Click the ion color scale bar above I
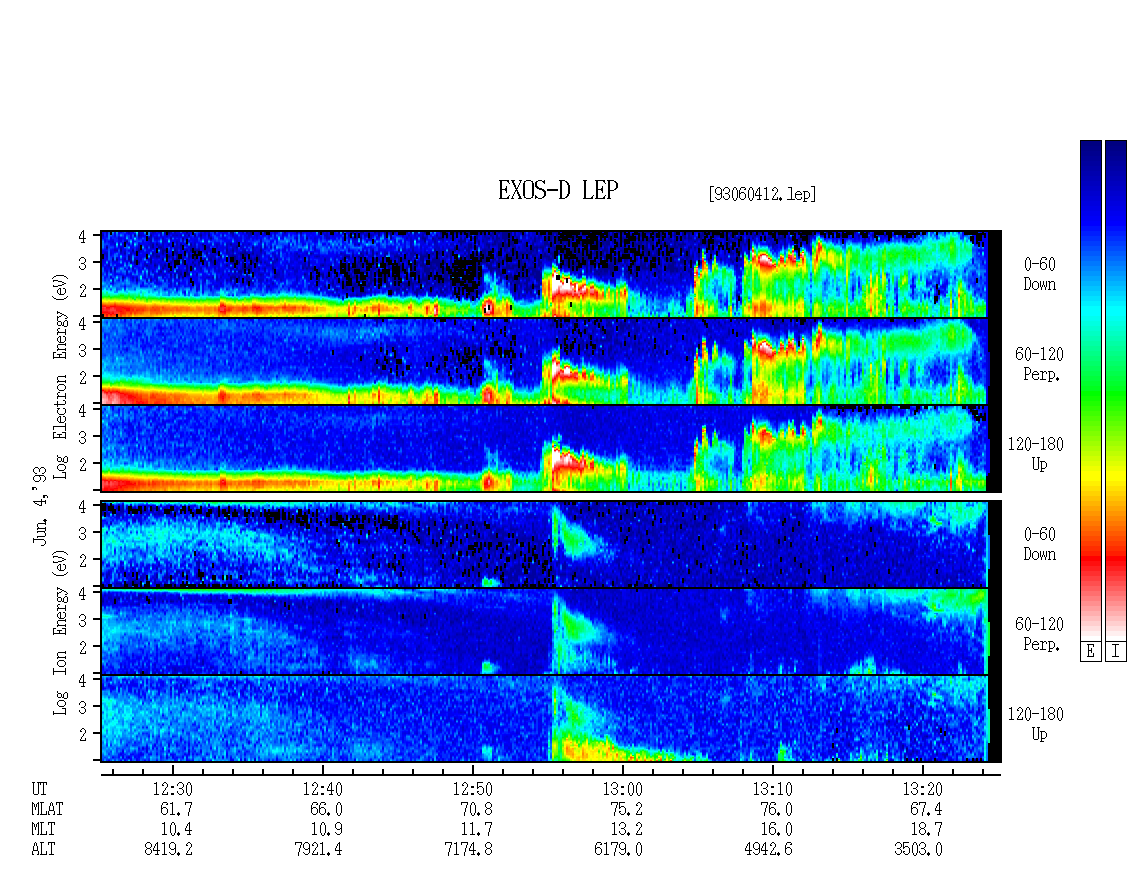 pos(1116,389)
